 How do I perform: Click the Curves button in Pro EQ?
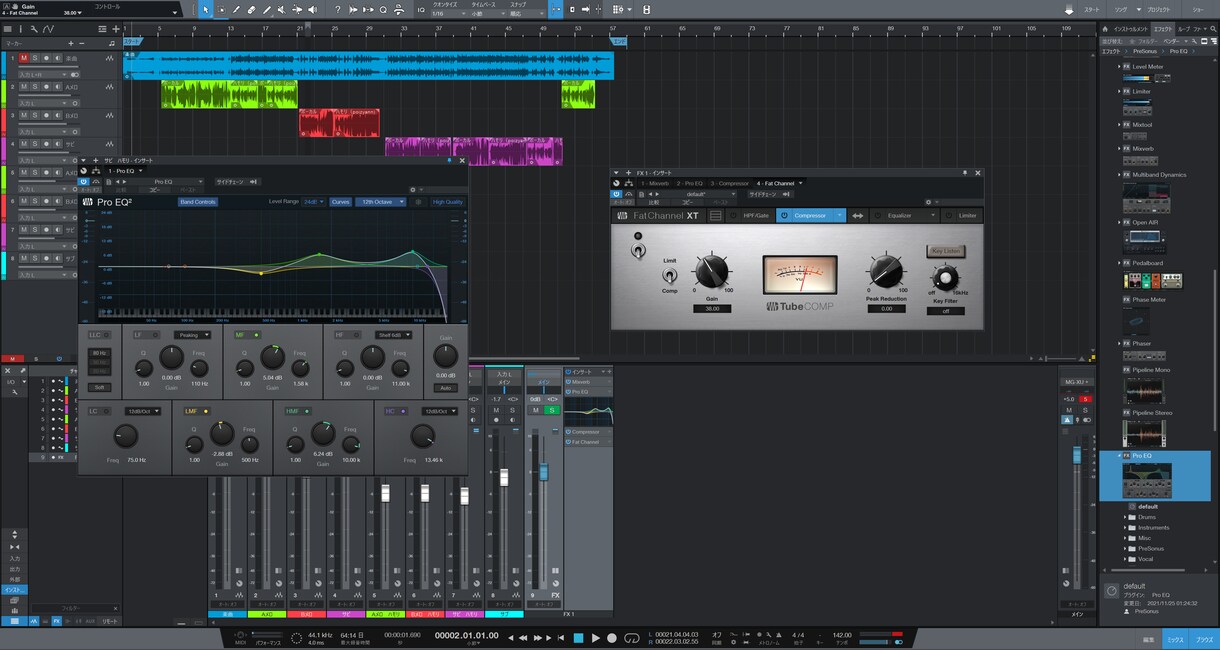[341, 202]
